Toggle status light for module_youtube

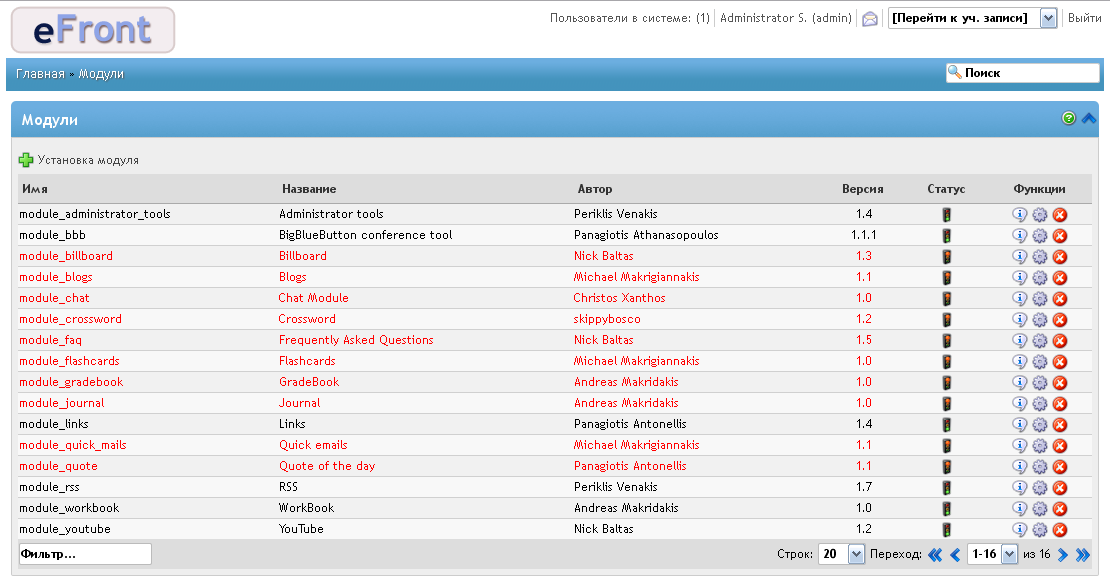[x=946, y=530]
